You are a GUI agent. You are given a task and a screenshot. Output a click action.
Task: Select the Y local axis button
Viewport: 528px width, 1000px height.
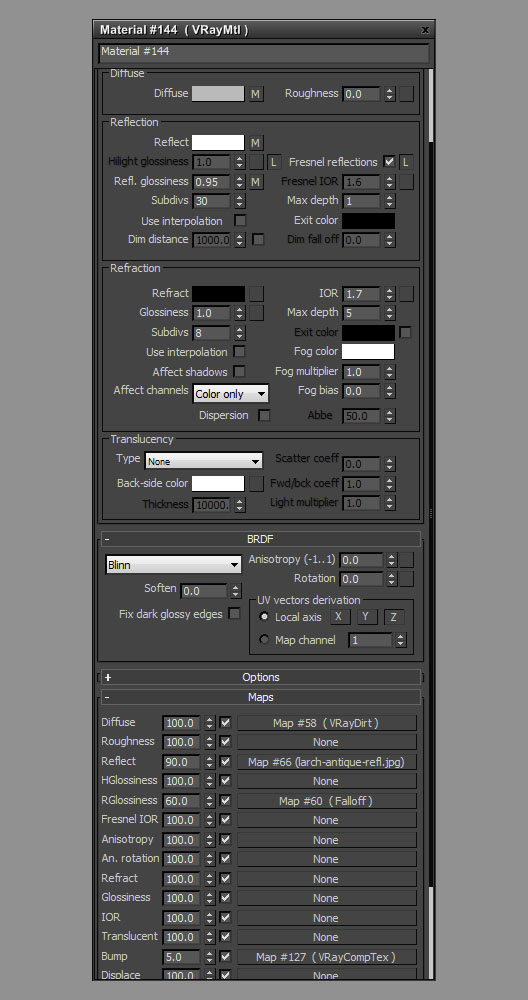367,617
